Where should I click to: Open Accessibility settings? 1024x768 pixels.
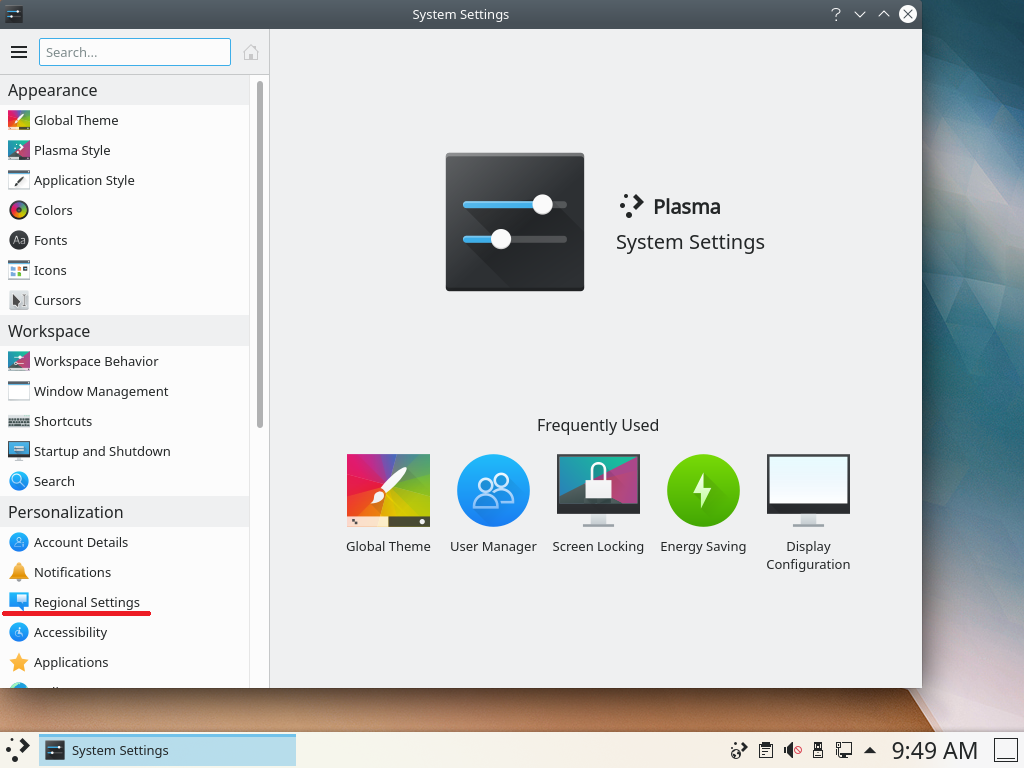[124, 632]
